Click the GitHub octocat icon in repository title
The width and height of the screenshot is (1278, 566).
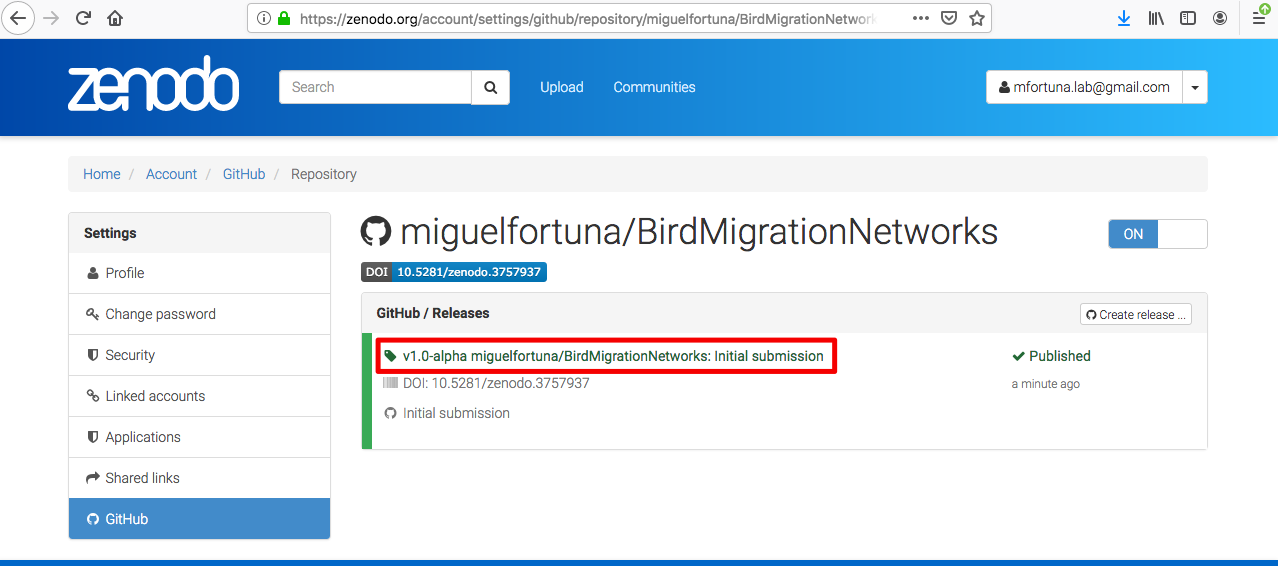[376, 232]
